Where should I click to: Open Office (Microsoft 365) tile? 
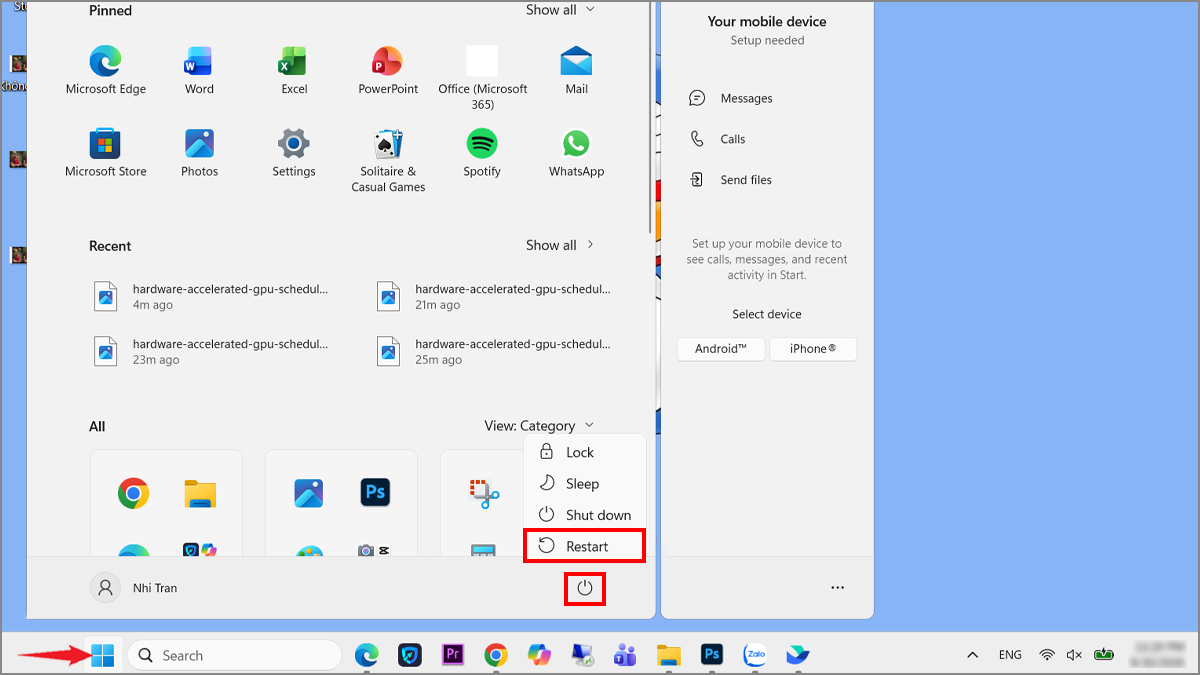pyautogui.click(x=482, y=77)
